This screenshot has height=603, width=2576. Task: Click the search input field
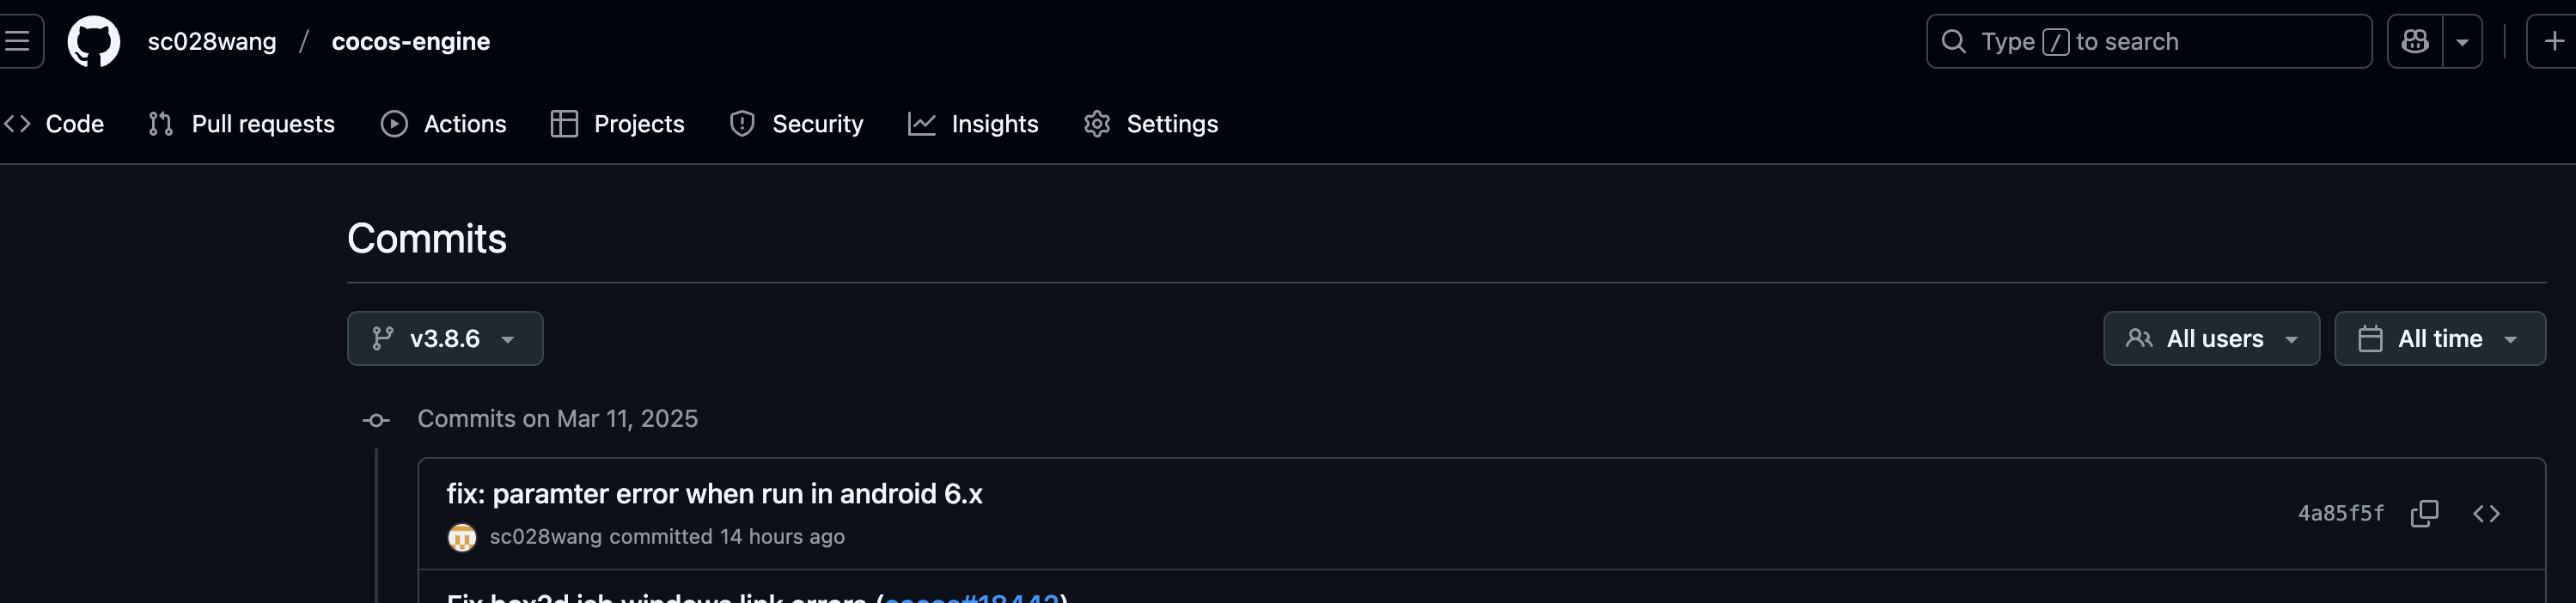pos(2148,41)
